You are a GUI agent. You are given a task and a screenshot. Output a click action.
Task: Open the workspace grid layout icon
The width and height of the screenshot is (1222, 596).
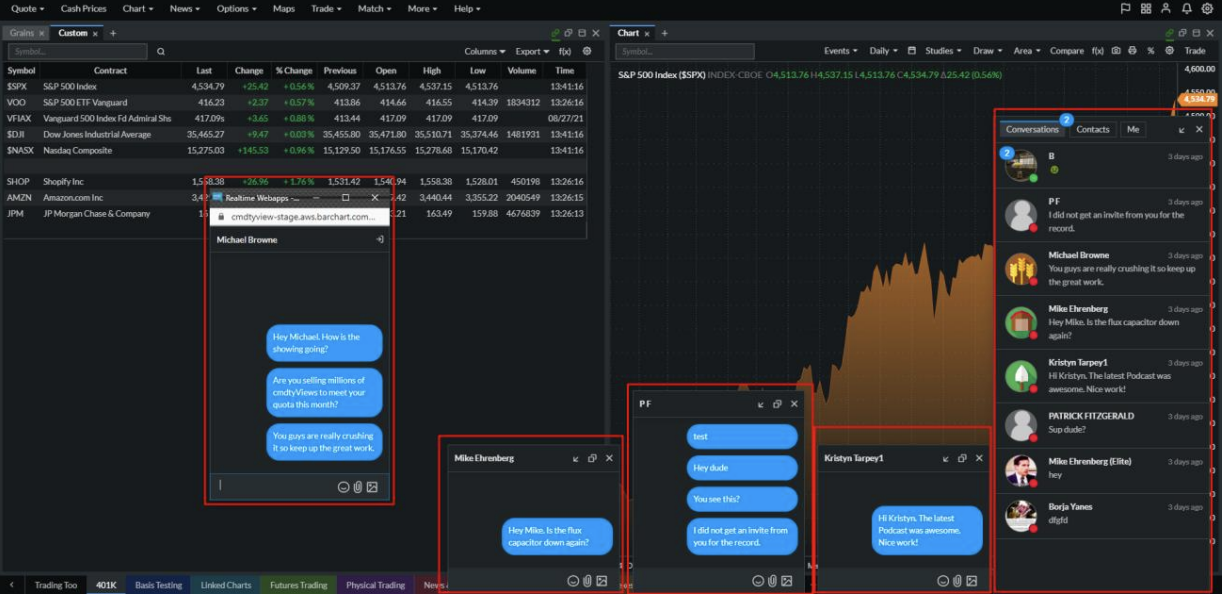tap(1146, 8)
